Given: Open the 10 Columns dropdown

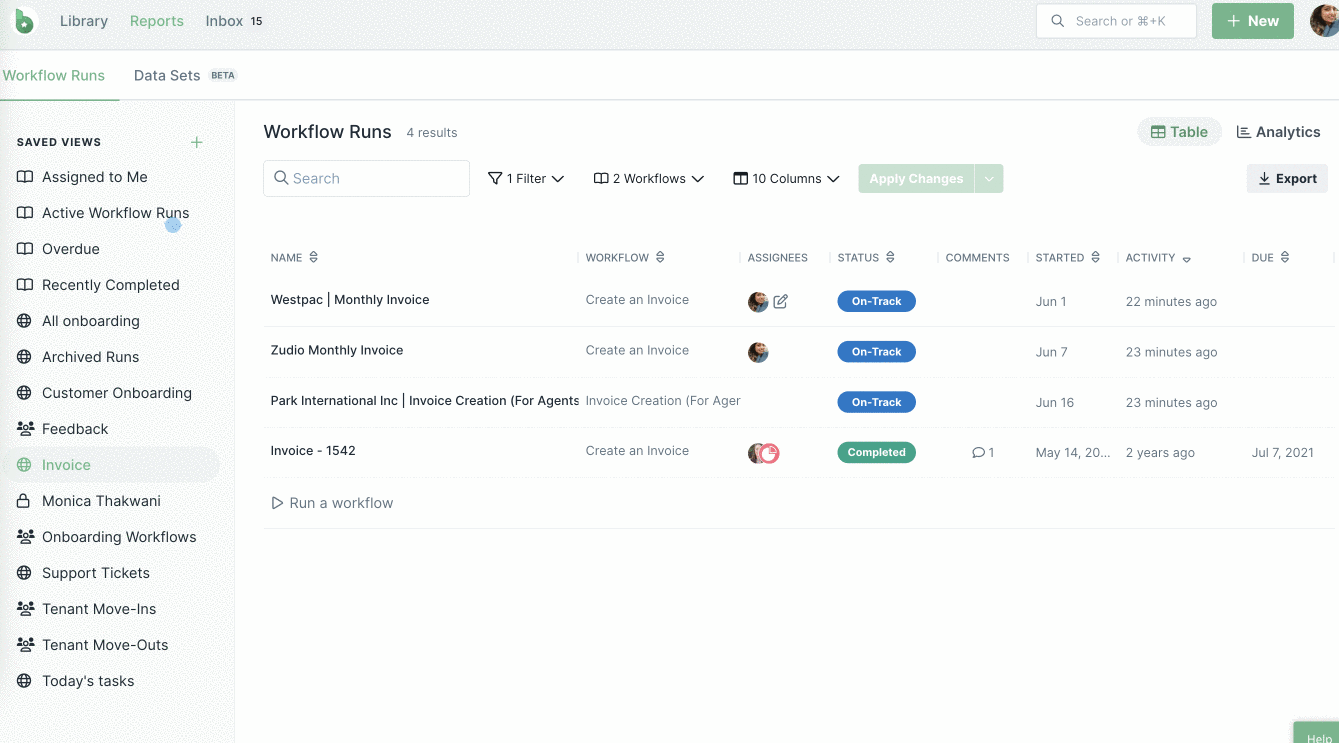Looking at the screenshot, I should pyautogui.click(x=786, y=179).
